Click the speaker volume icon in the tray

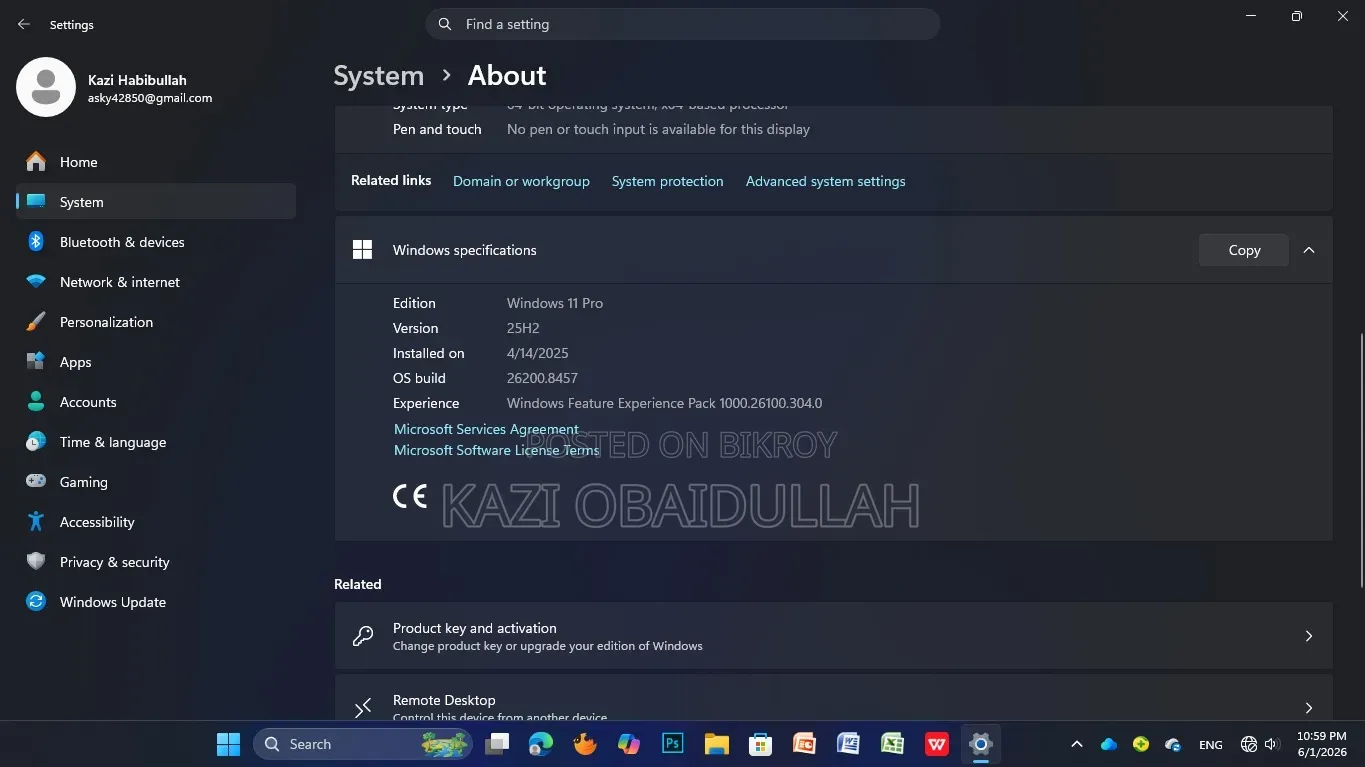pos(1272,744)
